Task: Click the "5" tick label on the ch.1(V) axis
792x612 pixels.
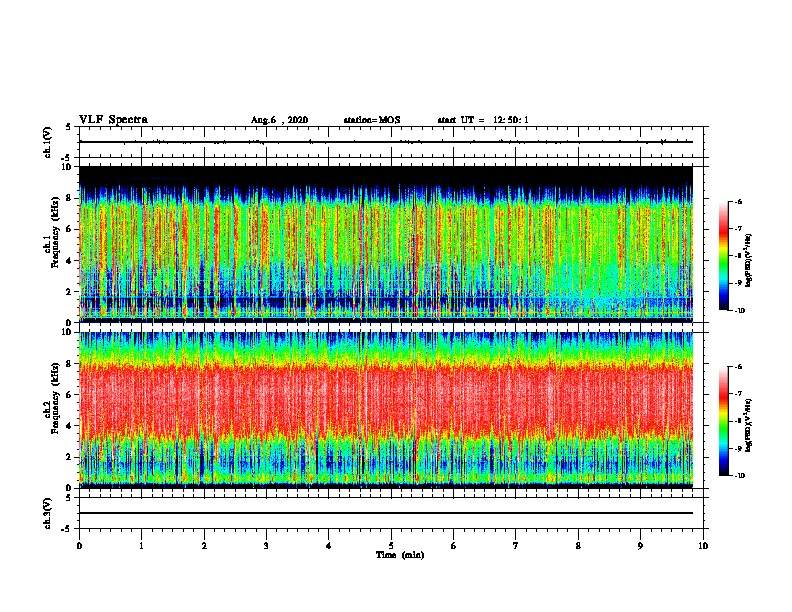Action: click(69, 127)
